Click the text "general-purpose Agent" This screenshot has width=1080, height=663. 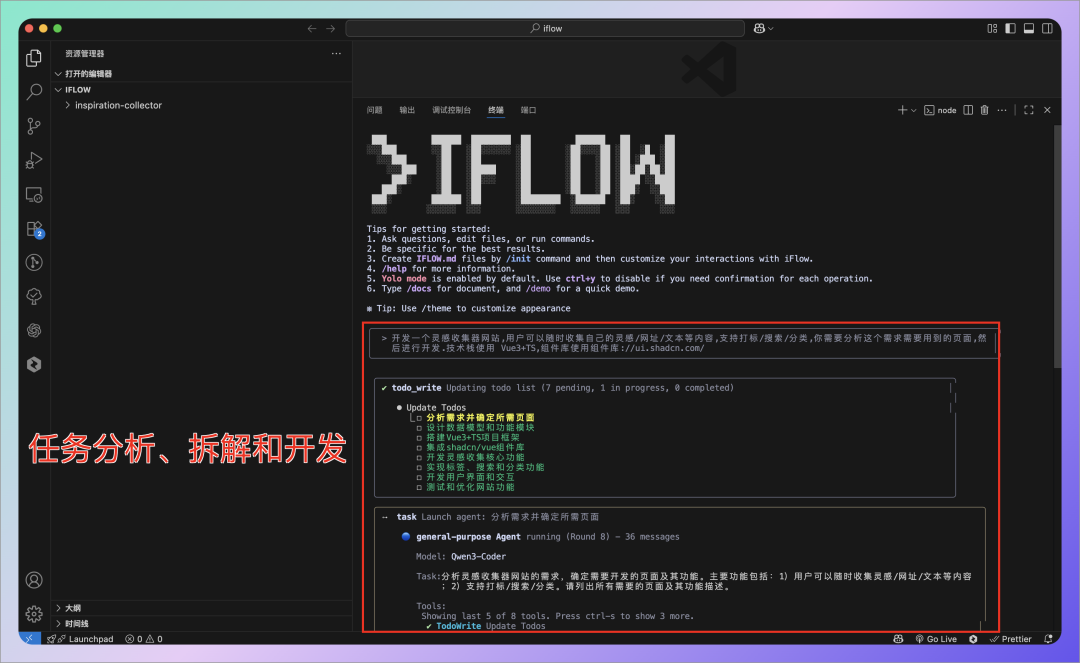[468, 537]
